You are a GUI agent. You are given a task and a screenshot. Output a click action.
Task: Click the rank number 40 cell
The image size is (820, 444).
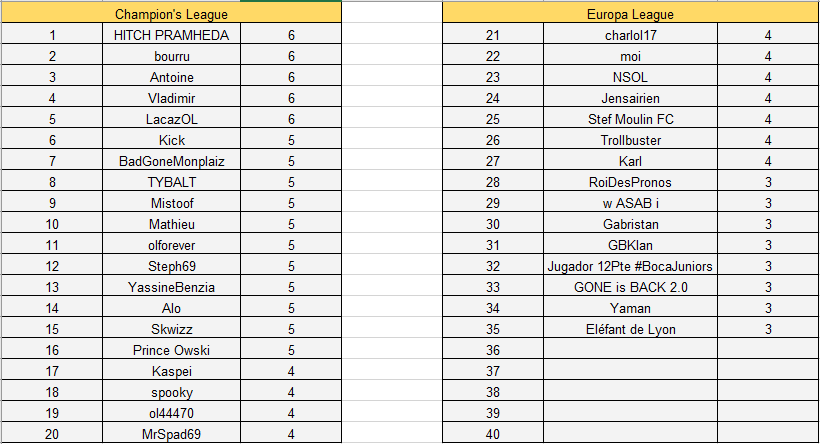[492, 434]
